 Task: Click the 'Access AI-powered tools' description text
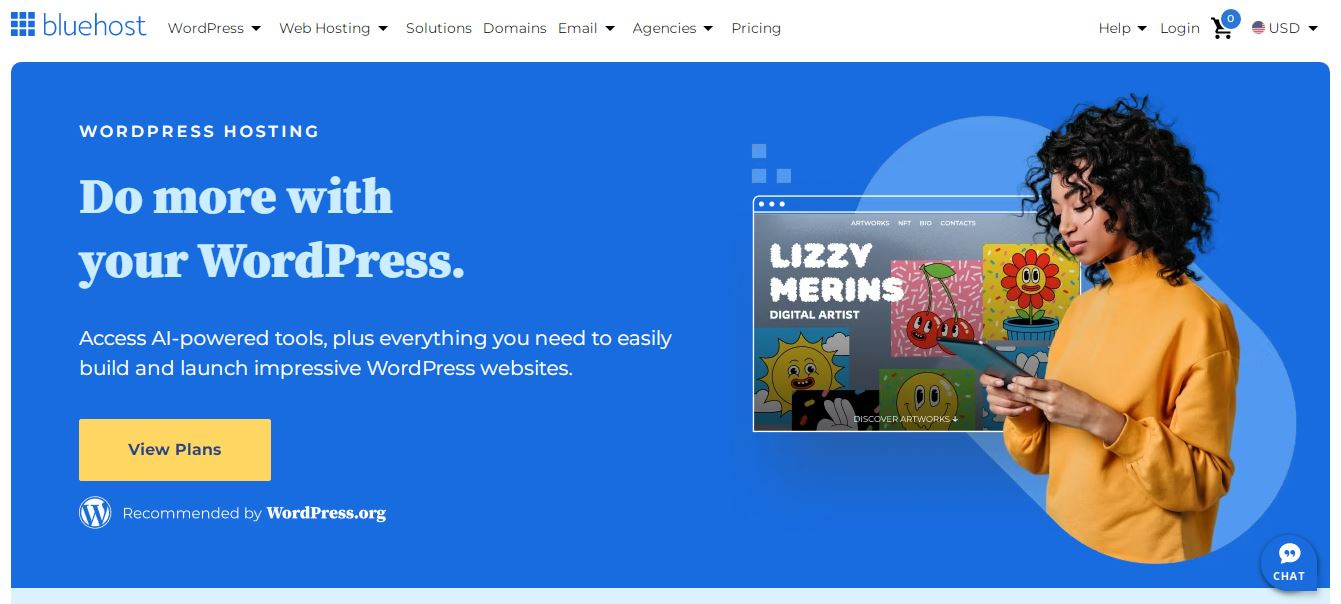click(x=375, y=353)
